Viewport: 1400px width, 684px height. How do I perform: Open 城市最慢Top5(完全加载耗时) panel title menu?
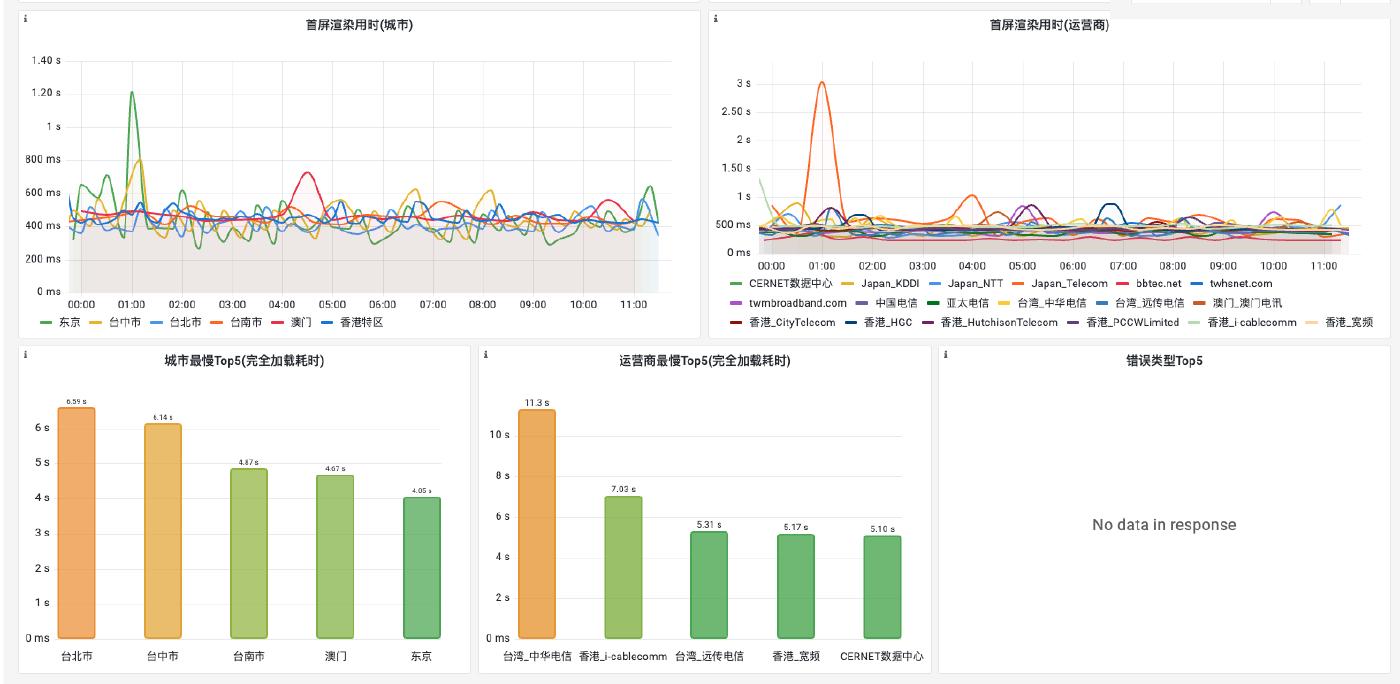[x=244, y=361]
